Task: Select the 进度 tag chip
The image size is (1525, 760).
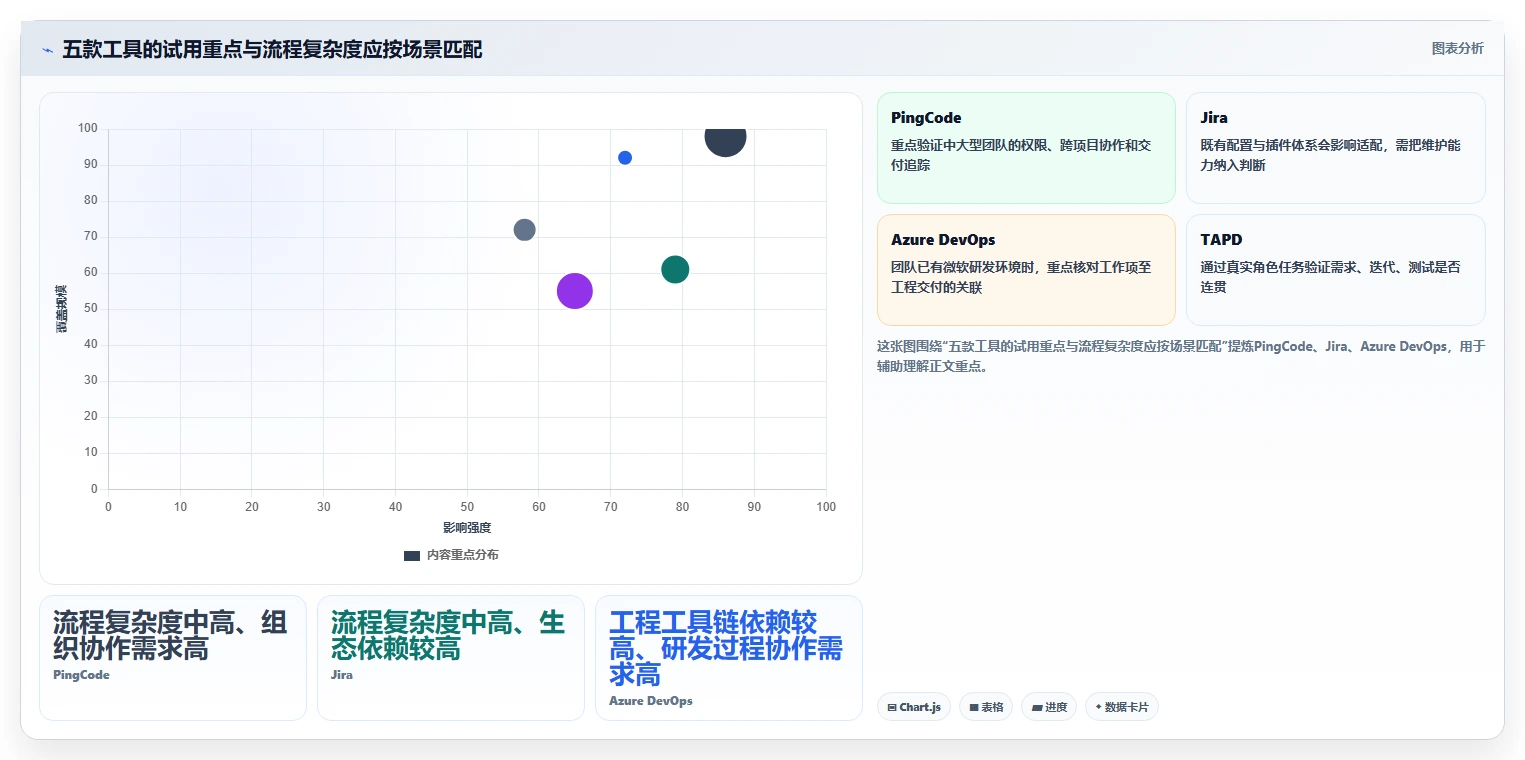Action: (x=1049, y=707)
